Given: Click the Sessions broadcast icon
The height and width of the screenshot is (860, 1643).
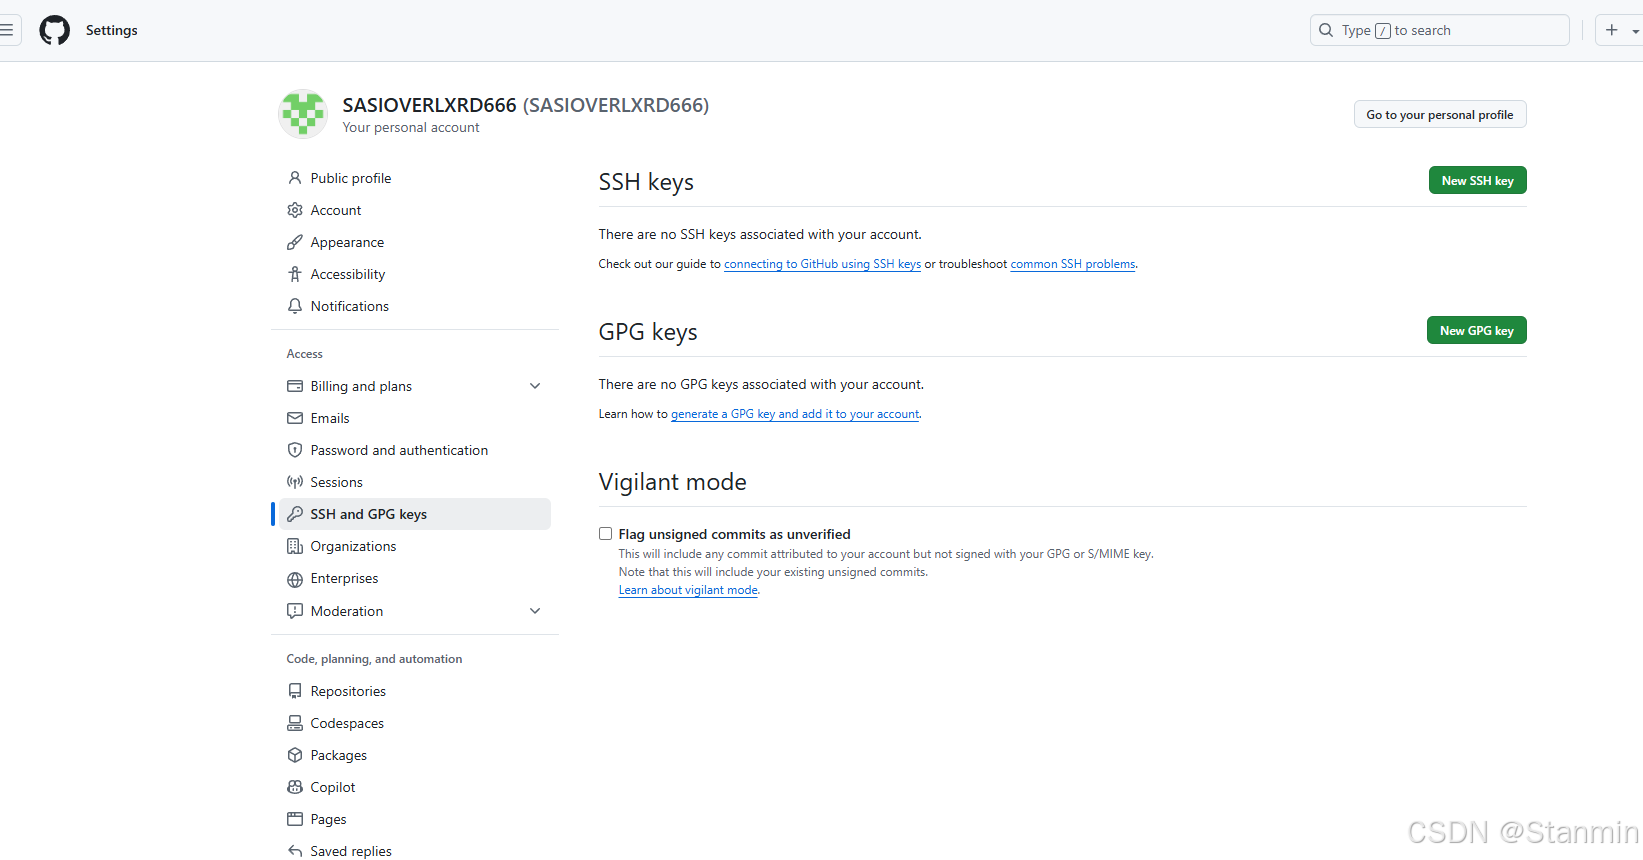Looking at the screenshot, I should click(x=295, y=482).
